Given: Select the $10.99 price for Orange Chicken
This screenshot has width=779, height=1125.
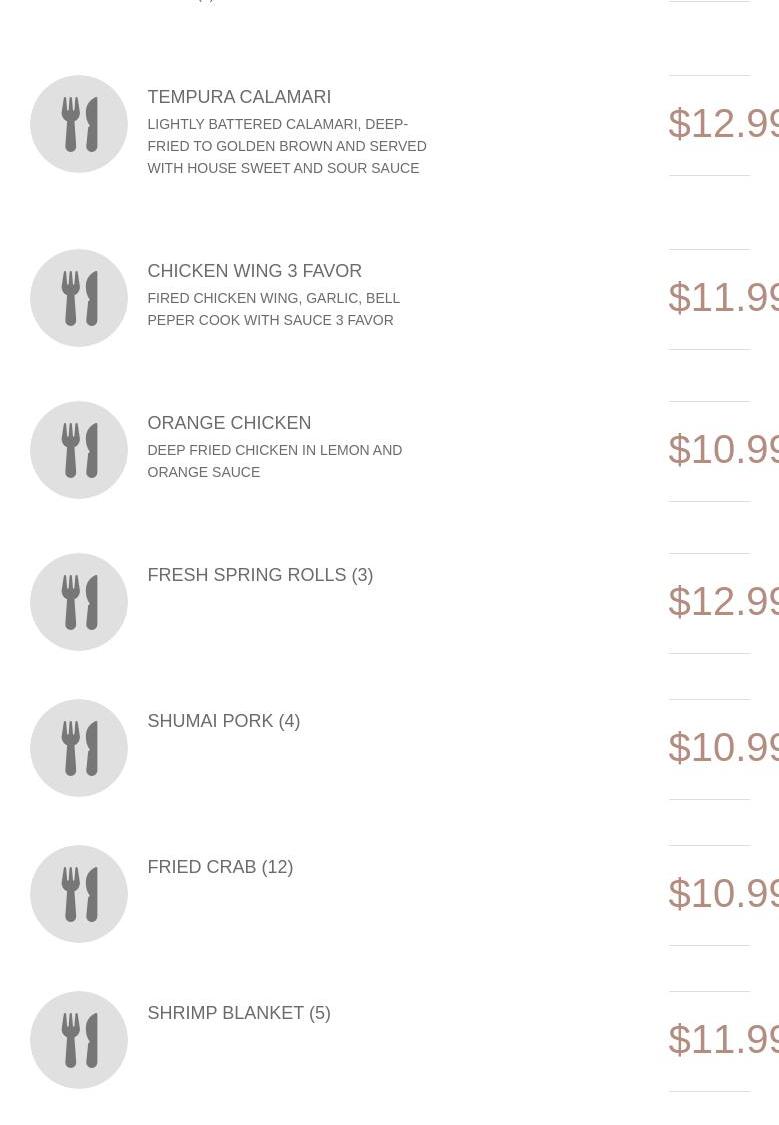Looking at the screenshot, I should click(x=723, y=449).
